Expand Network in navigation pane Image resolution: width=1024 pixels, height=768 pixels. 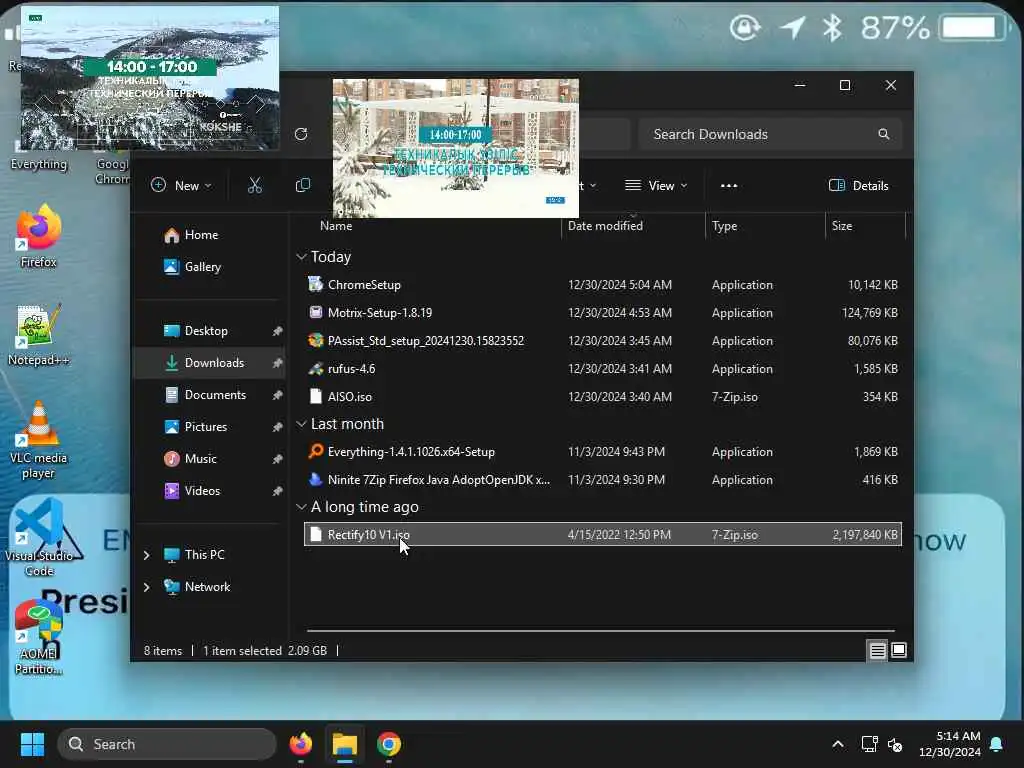(146, 587)
